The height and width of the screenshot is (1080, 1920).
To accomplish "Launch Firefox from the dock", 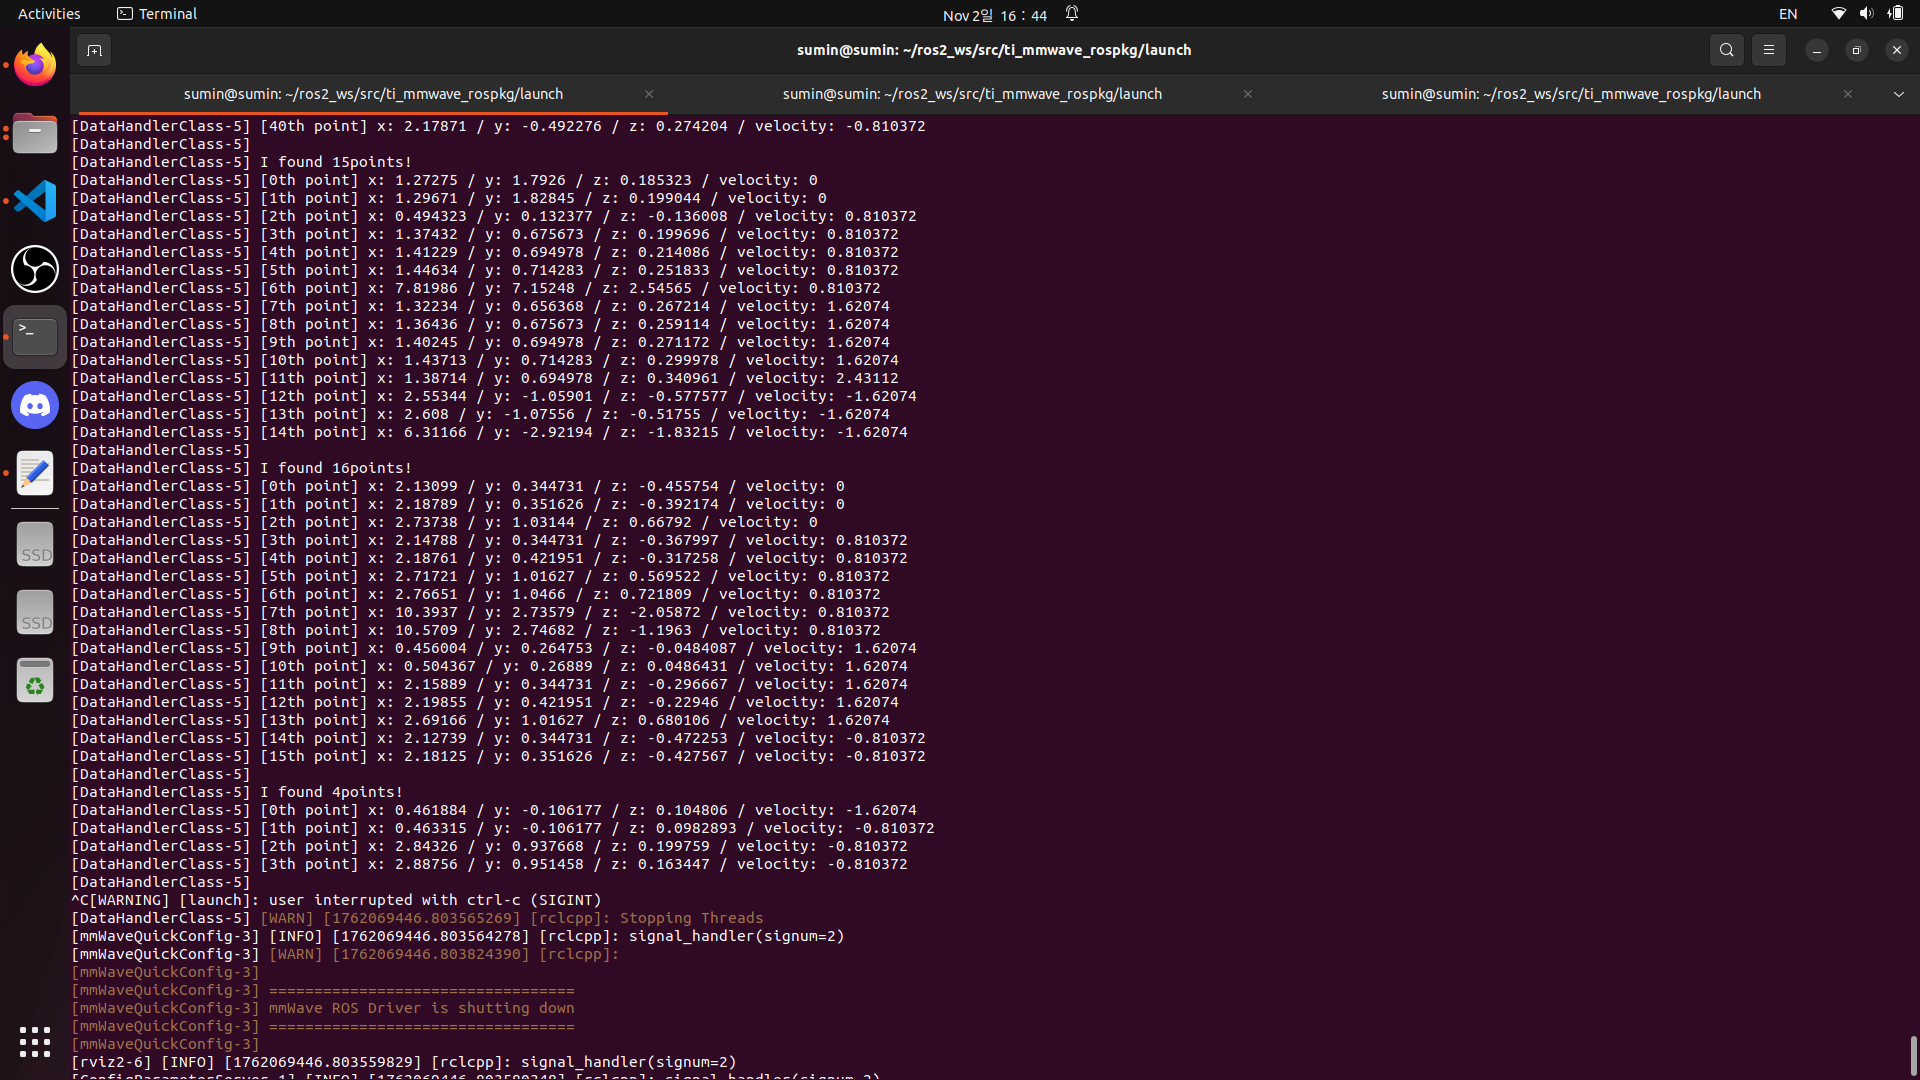I will point(35,65).
